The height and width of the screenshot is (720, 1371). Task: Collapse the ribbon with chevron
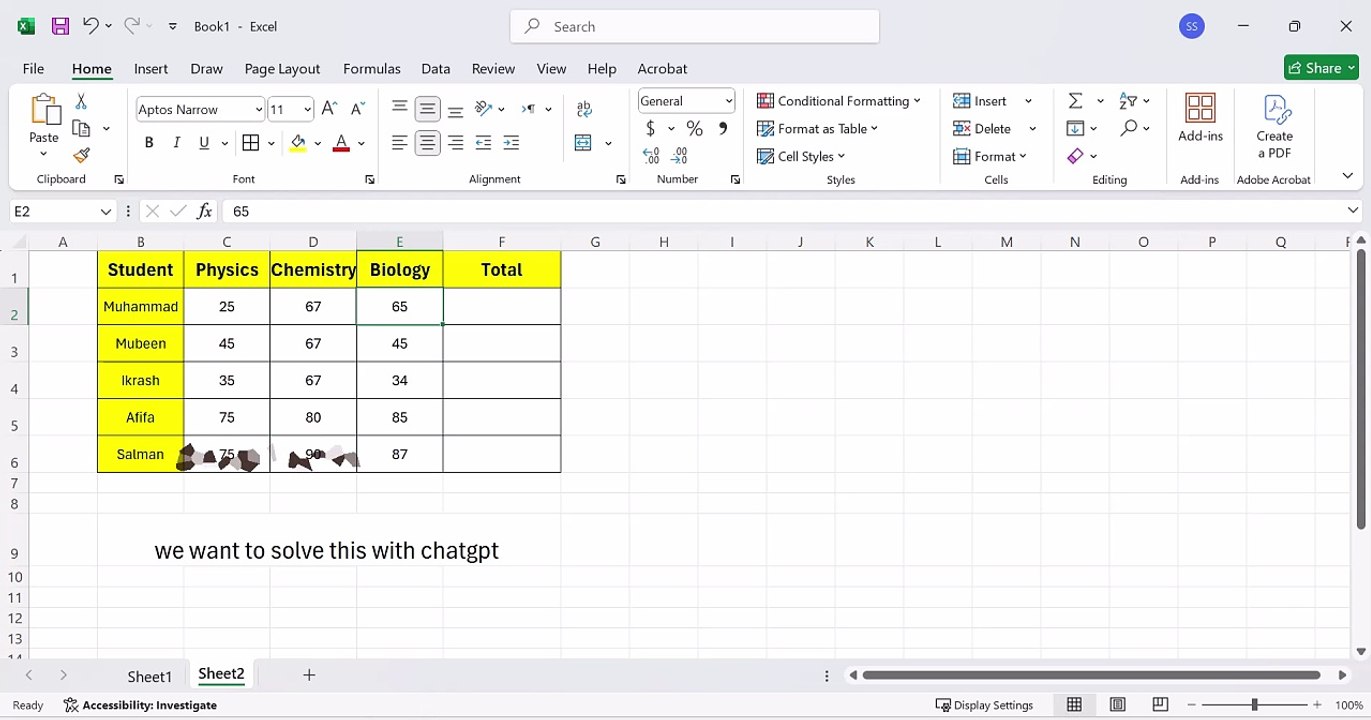[x=1347, y=176]
